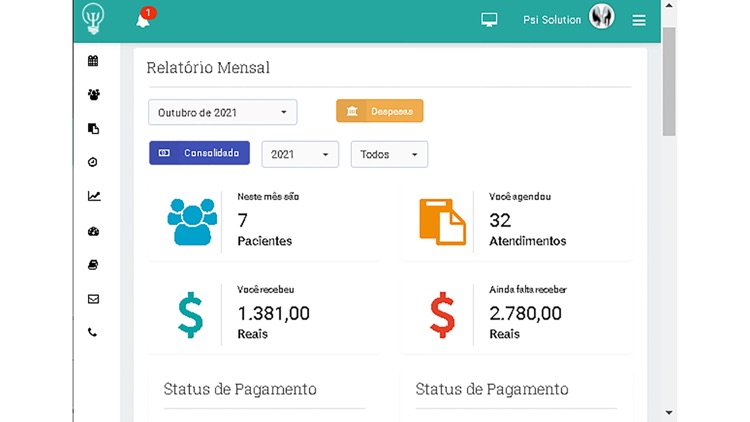Viewport: 750px width, 422px height.
Task: Click the Você recebeu label
Action: click(266, 289)
